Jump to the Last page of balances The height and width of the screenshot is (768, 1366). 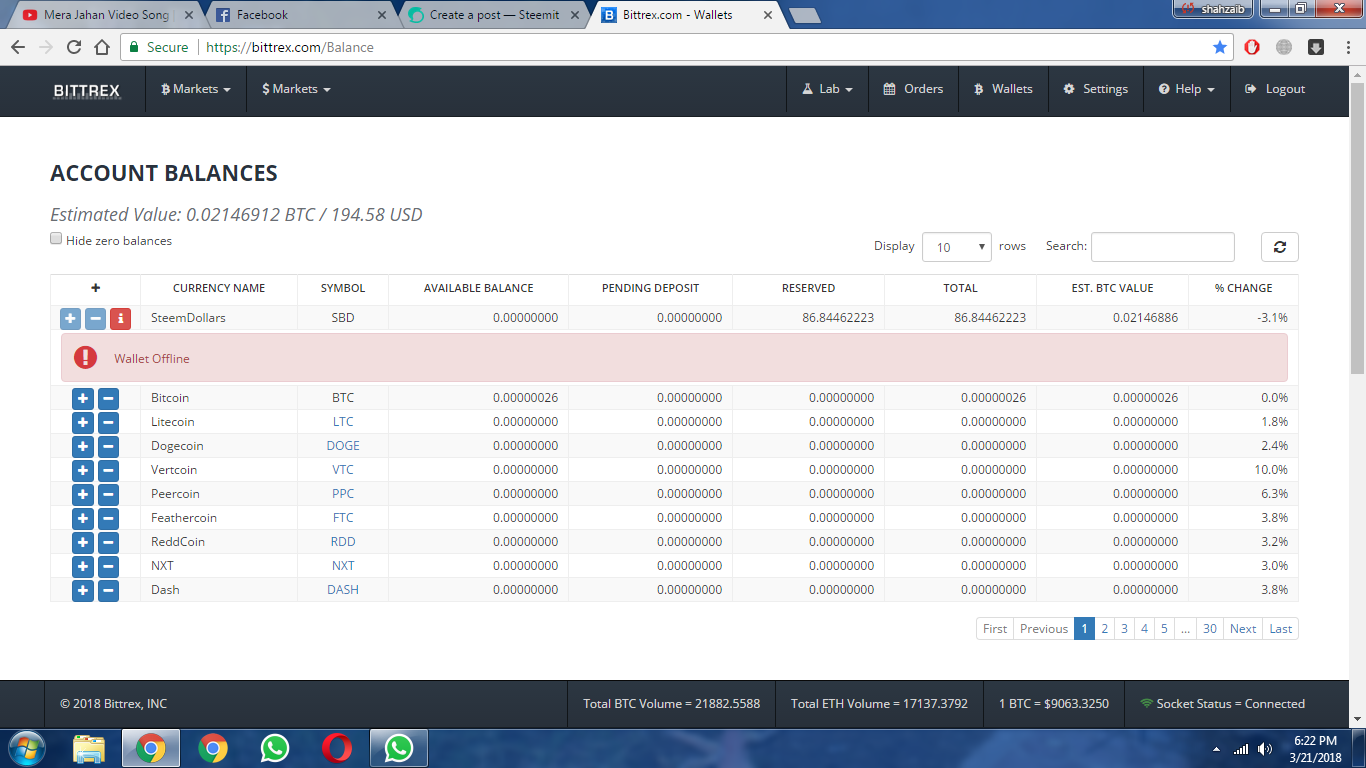coord(1281,629)
